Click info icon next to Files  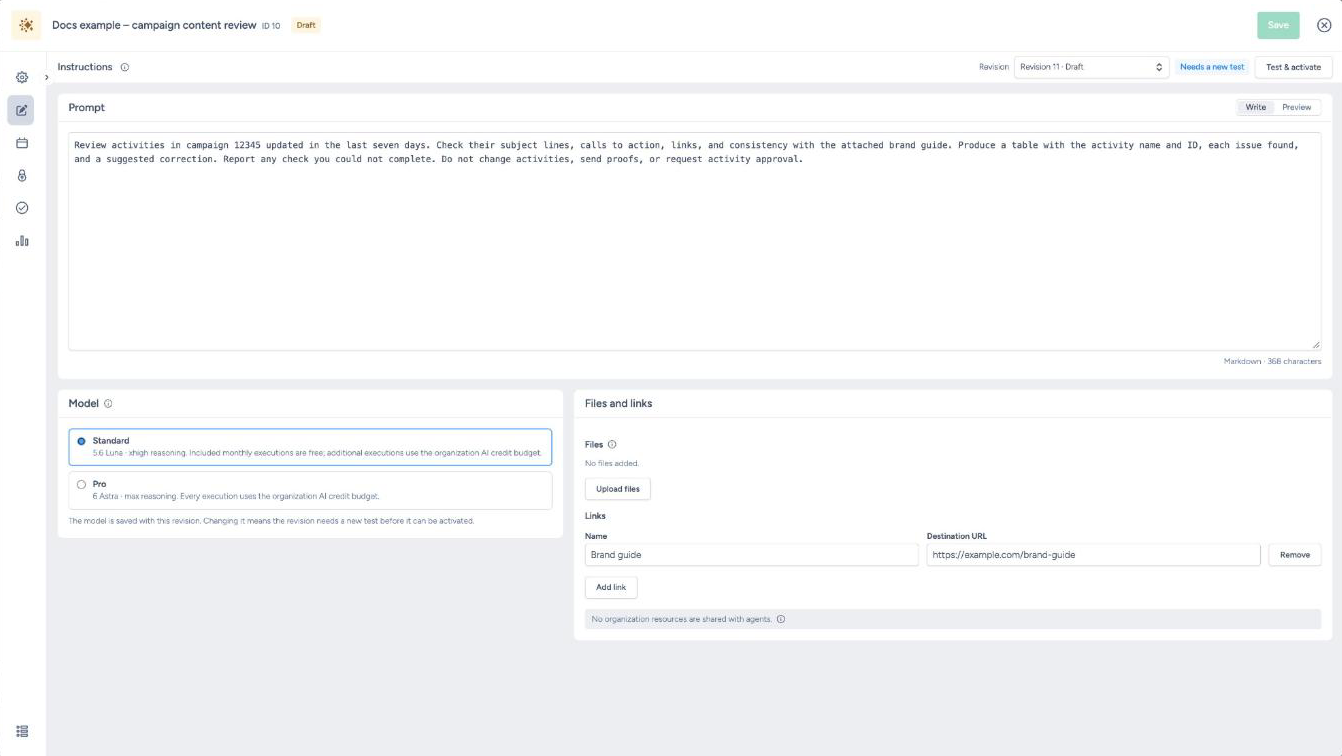tap(612, 444)
